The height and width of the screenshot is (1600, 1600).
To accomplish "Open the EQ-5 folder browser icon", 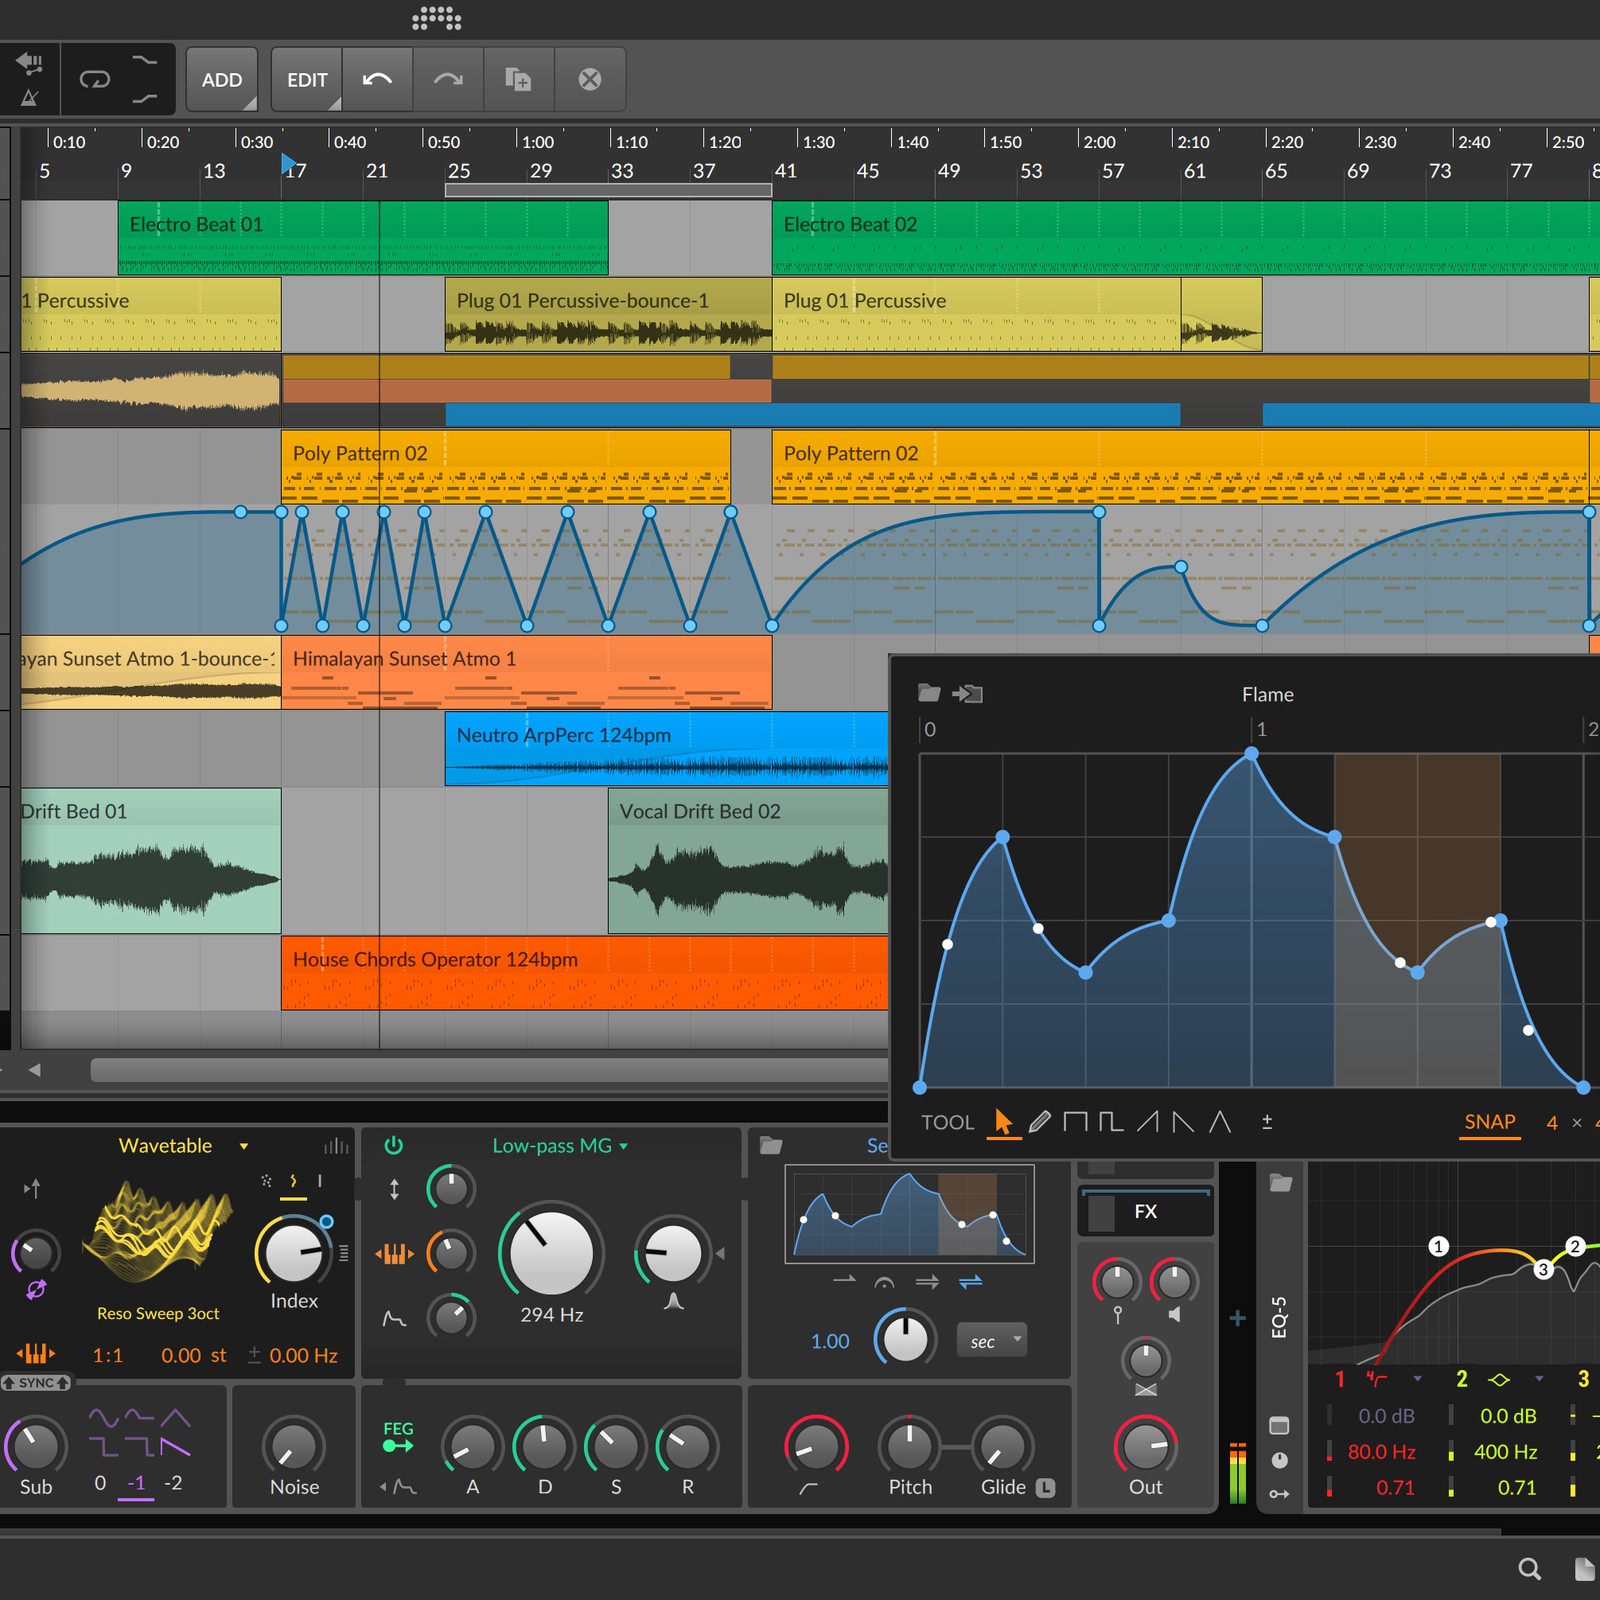I will click(1280, 1183).
